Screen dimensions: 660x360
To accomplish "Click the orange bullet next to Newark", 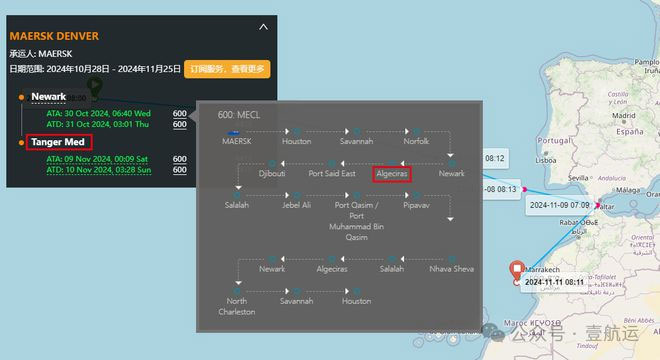I will click(x=21, y=97).
